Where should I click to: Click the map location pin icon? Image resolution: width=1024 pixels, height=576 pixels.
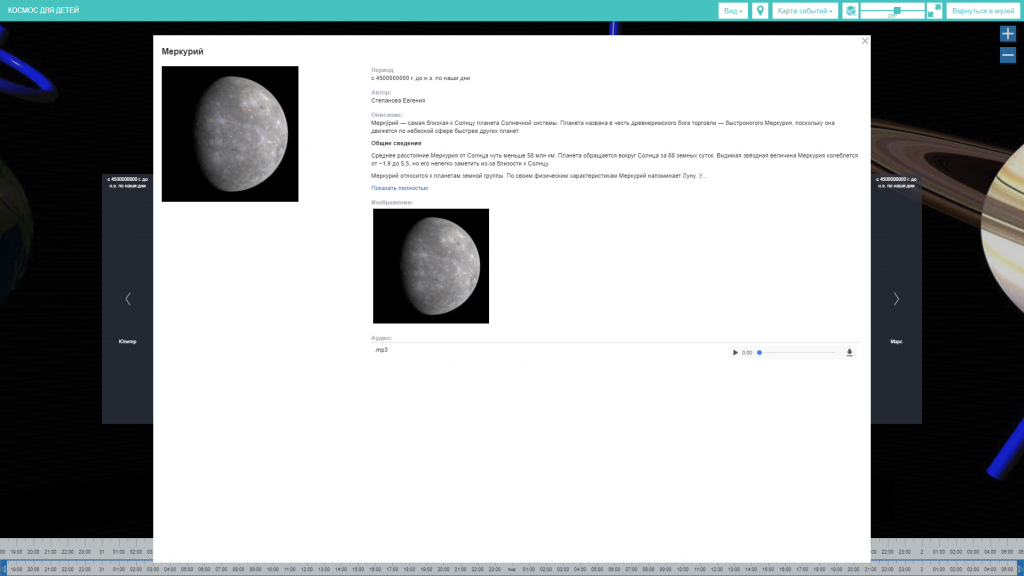760,11
